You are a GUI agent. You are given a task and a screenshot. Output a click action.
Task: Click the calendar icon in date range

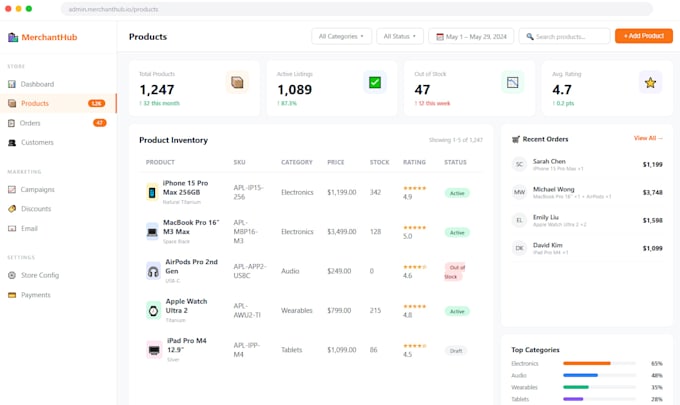[x=440, y=36]
